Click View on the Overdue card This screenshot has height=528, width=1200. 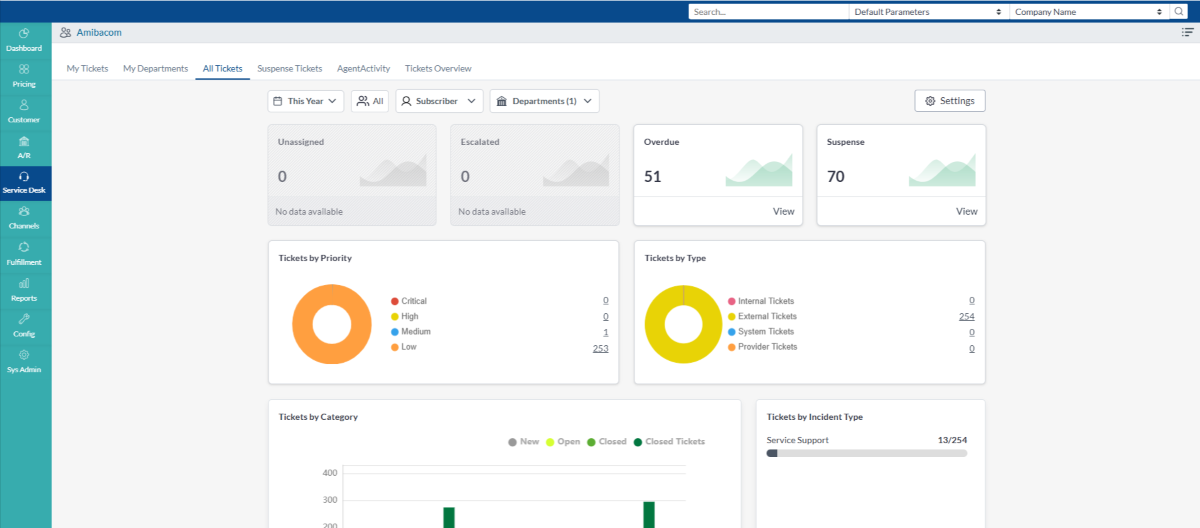point(784,211)
